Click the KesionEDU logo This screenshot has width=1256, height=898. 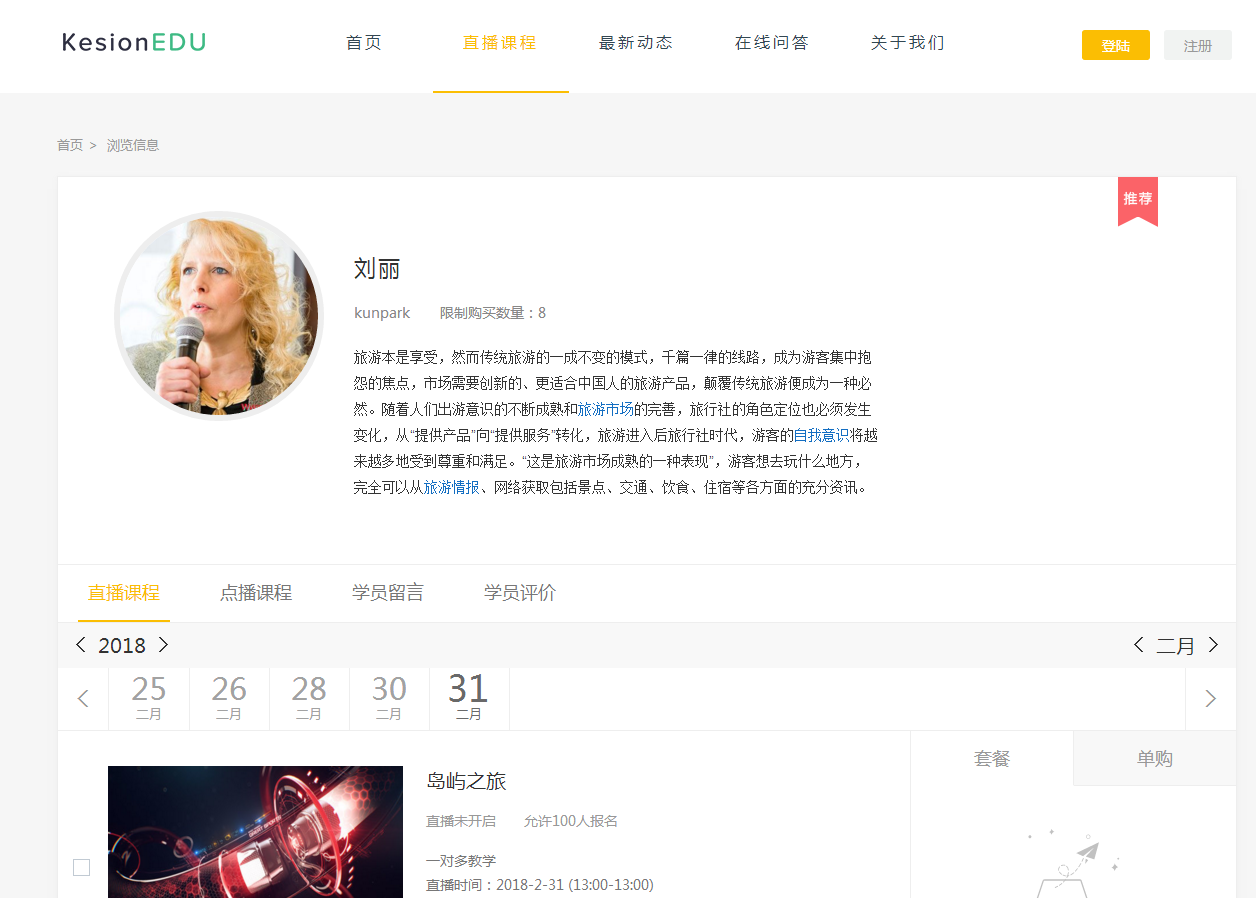click(x=134, y=42)
